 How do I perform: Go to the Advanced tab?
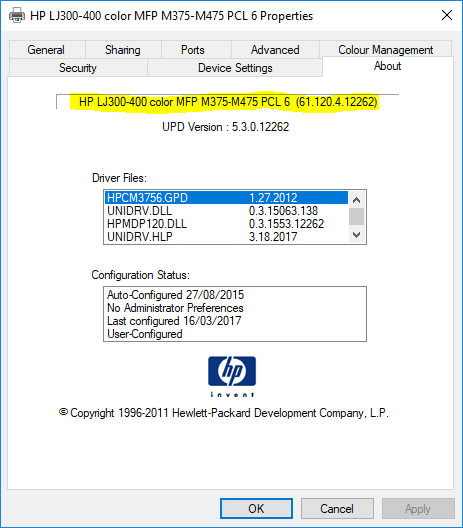[275, 50]
